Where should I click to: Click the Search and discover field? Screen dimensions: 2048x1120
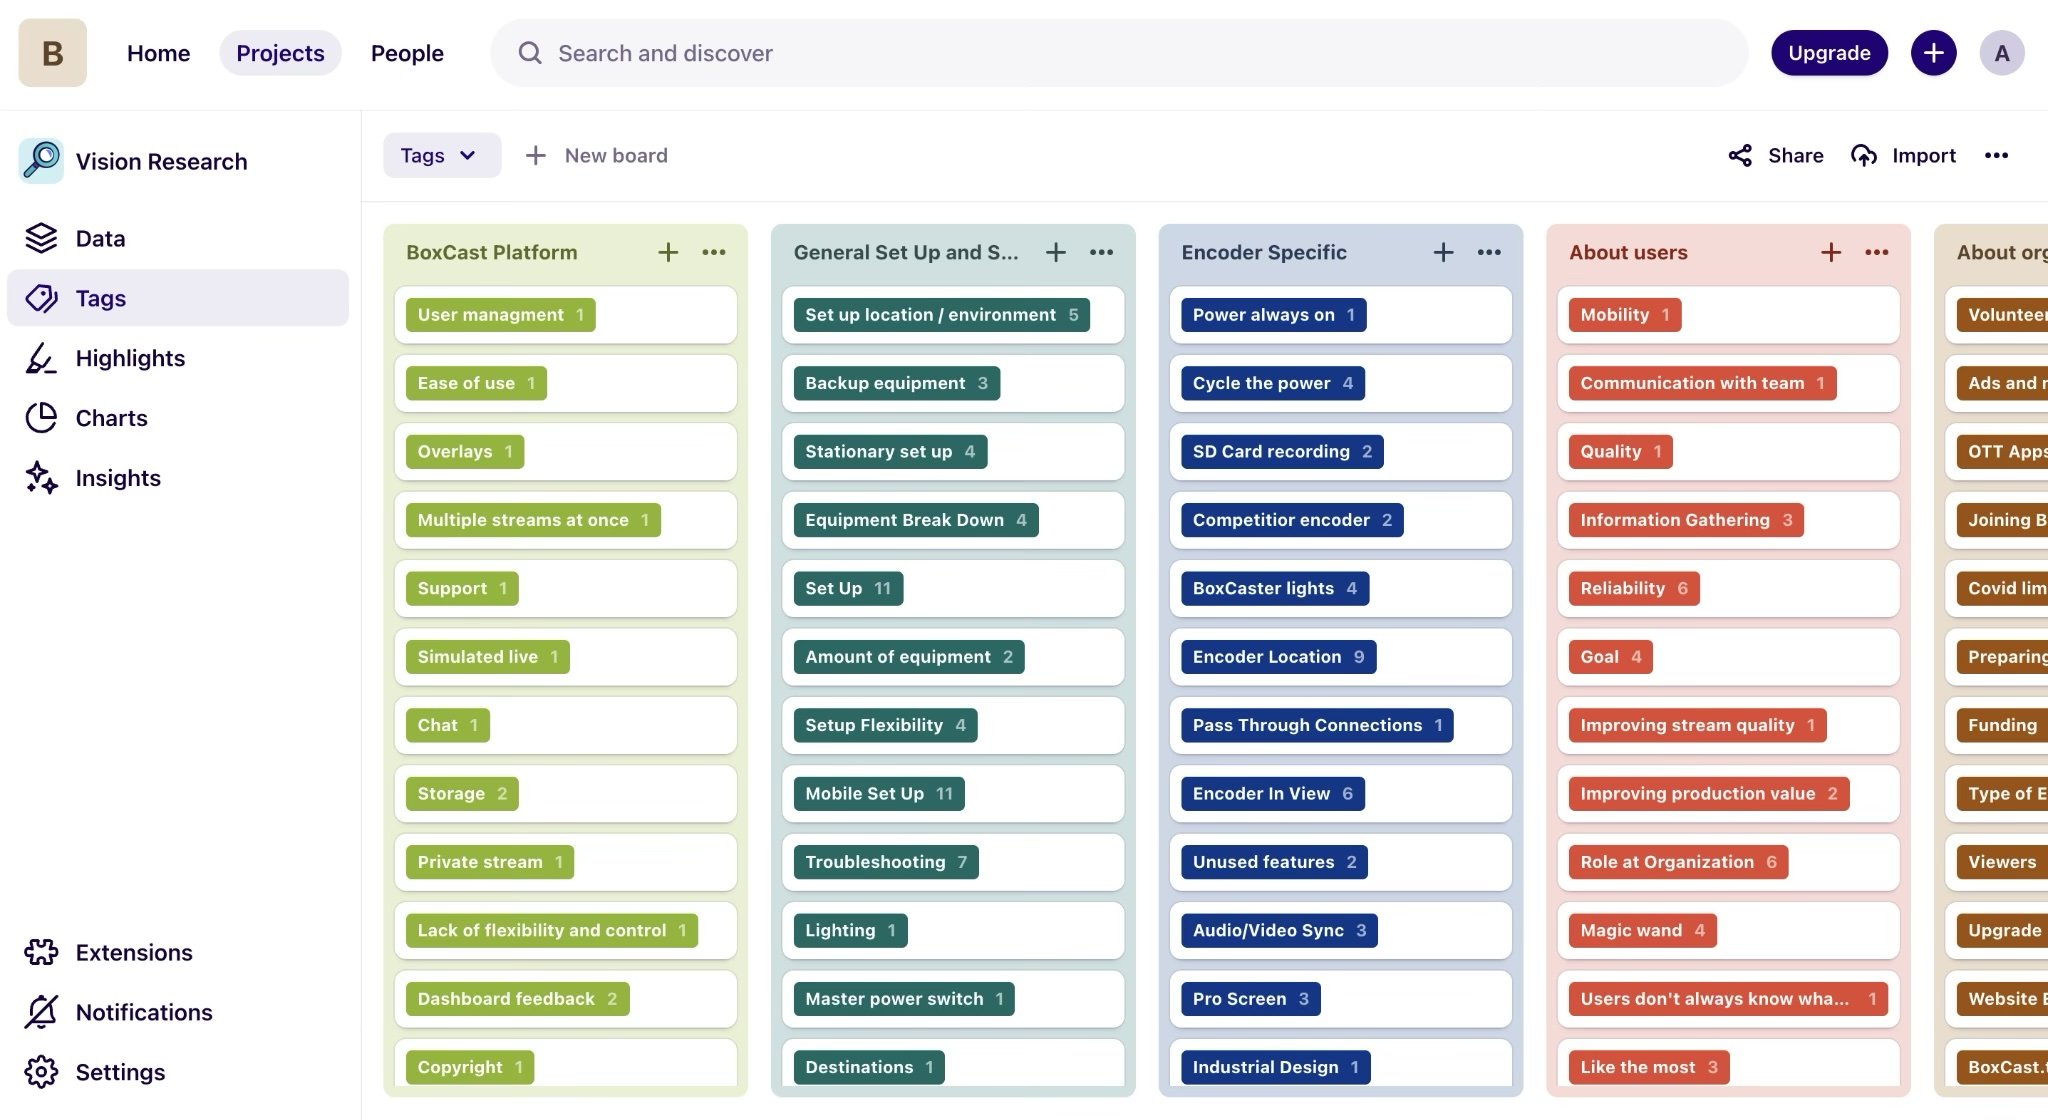(x=1118, y=53)
